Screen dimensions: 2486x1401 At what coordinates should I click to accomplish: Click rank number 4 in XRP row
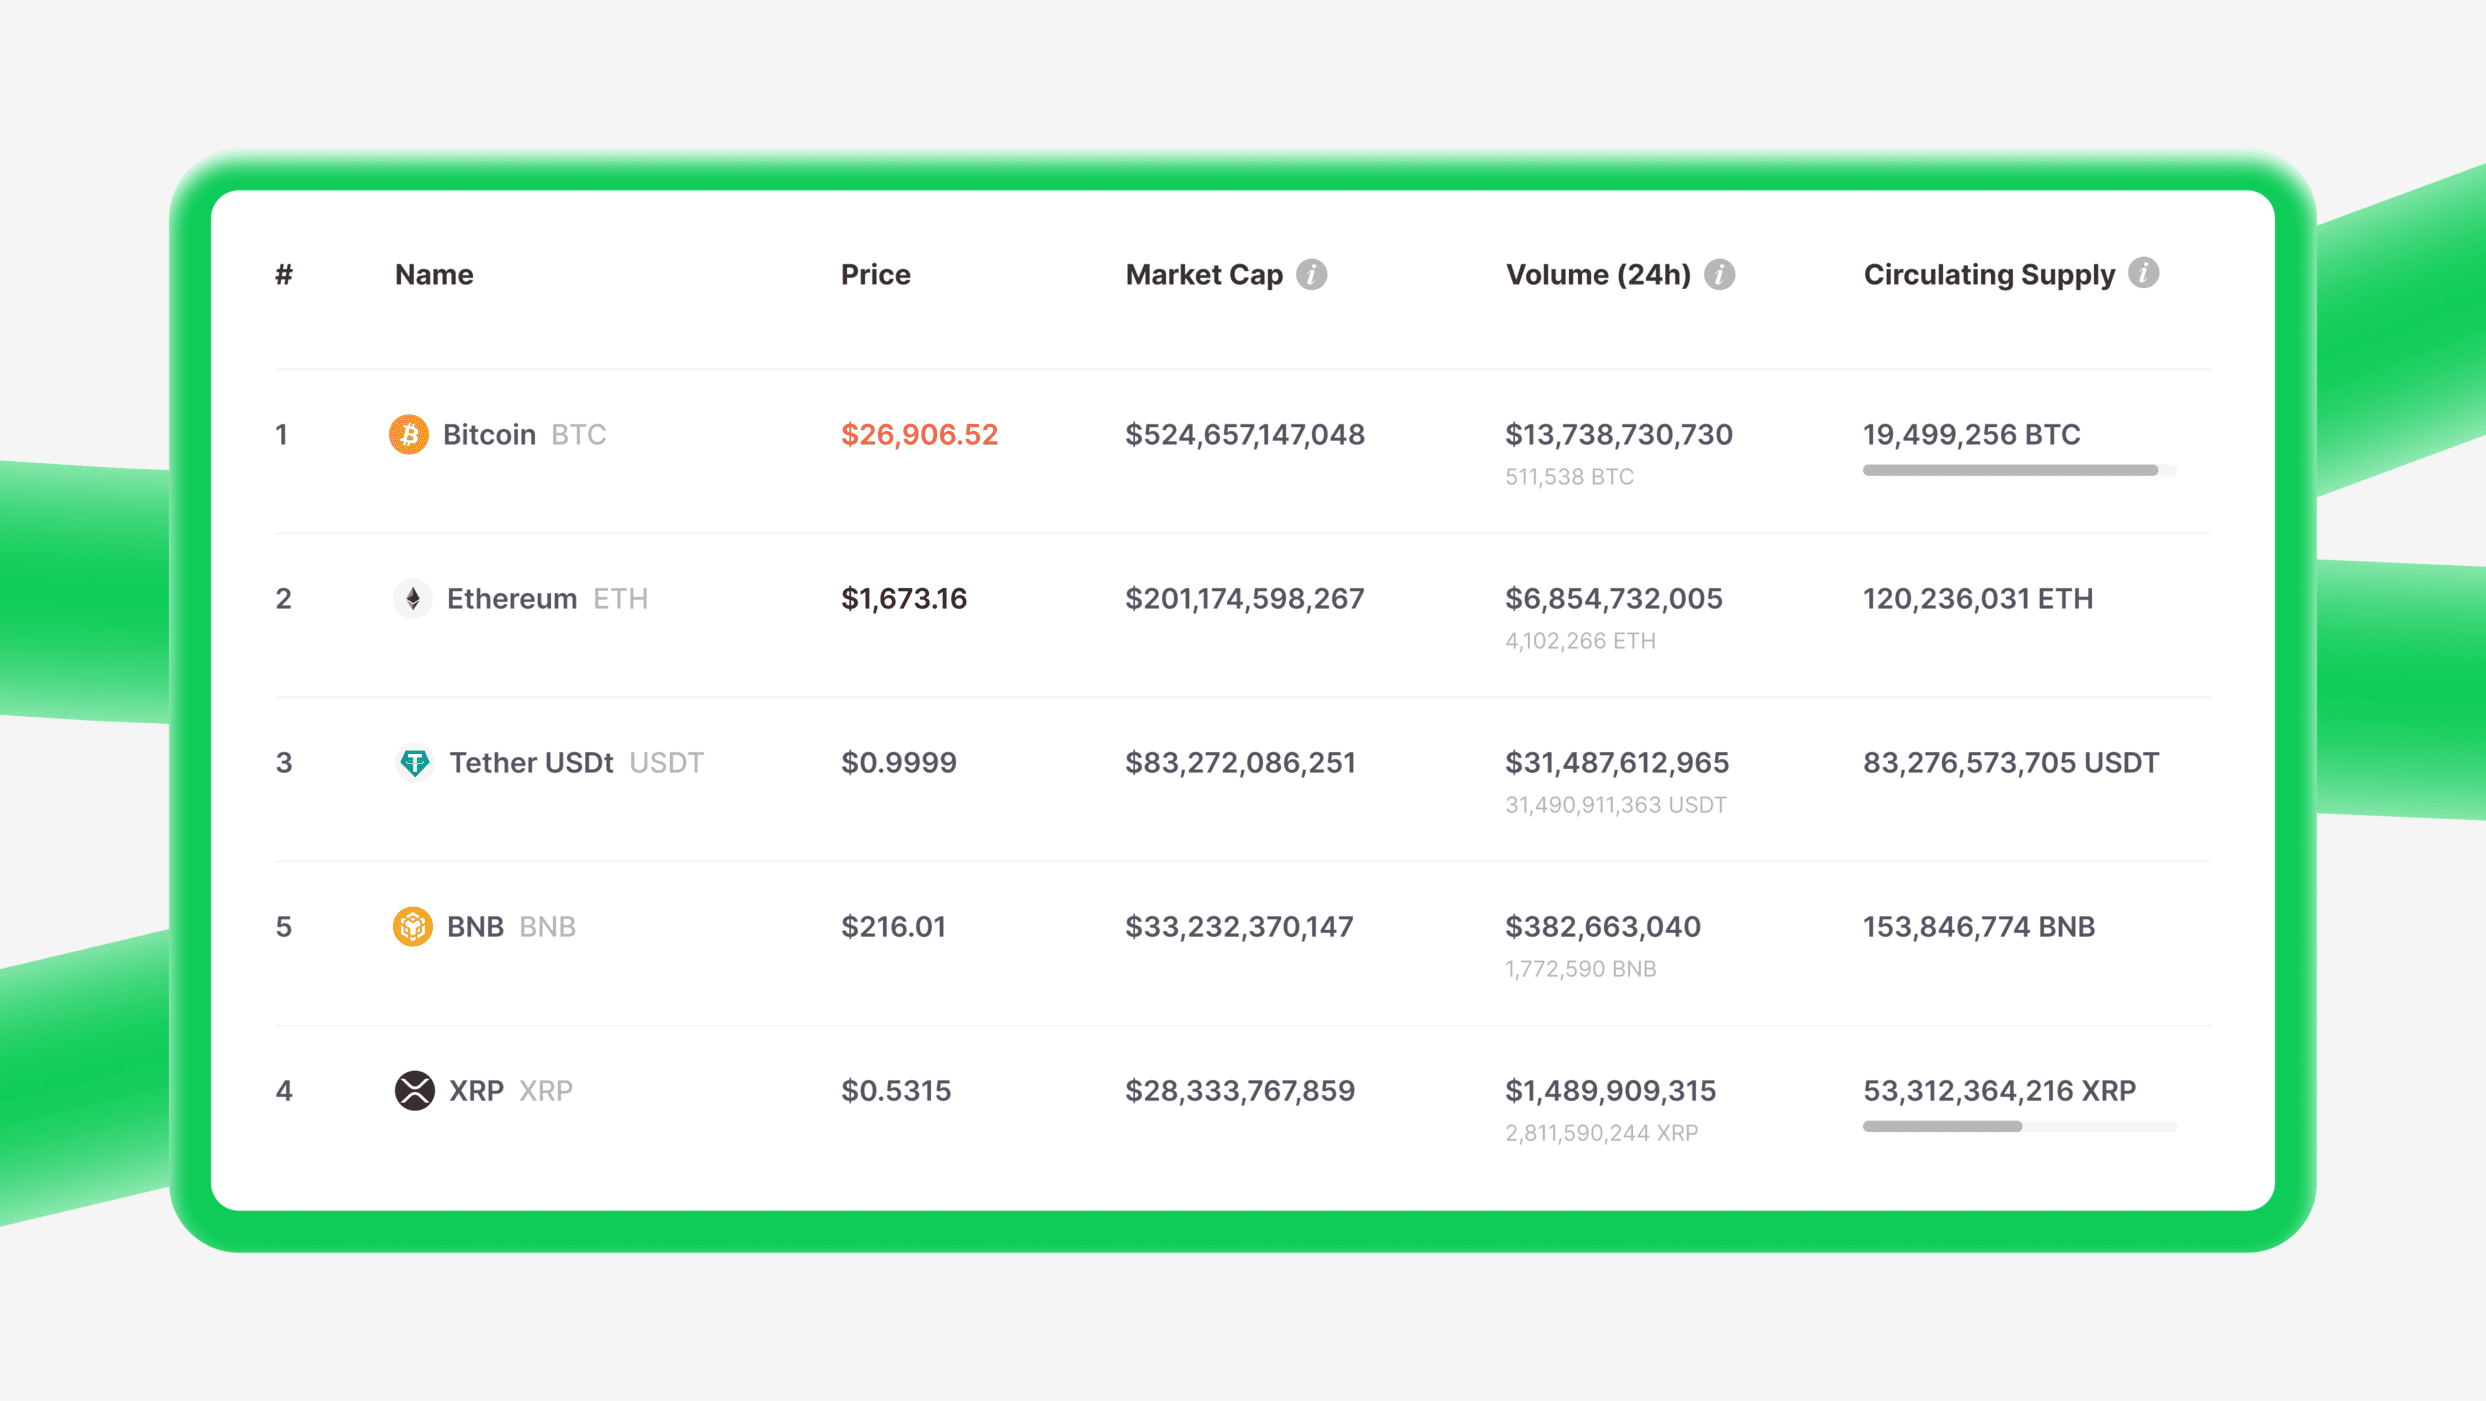tap(284, 1090)
